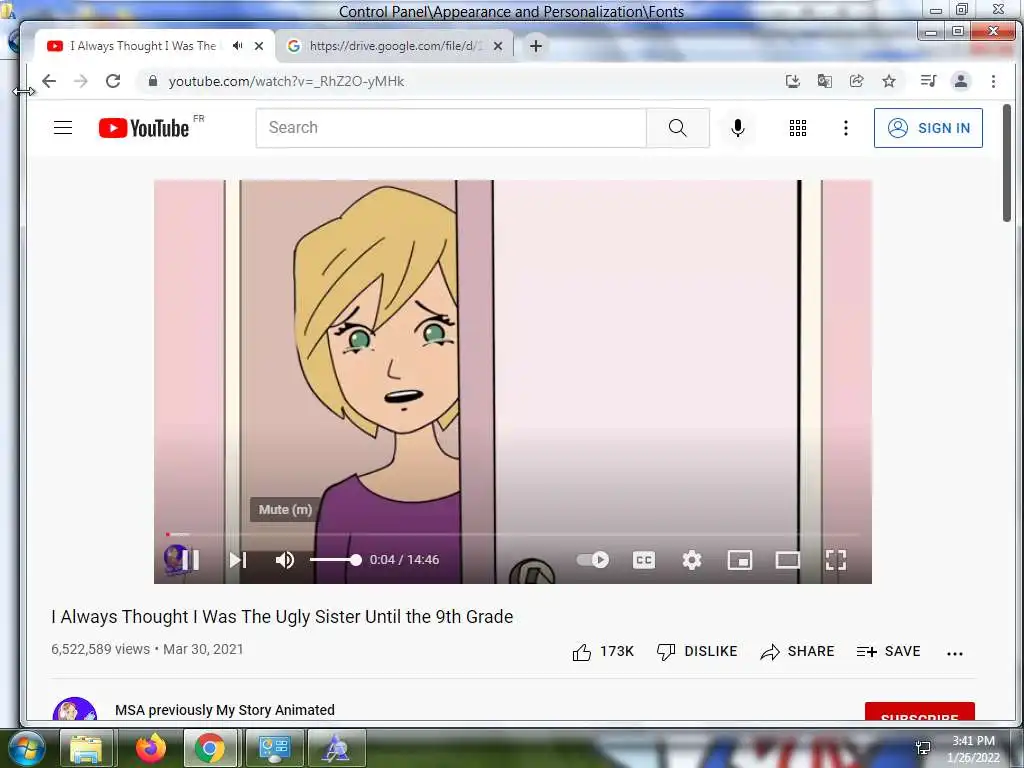Open the YouTube hamburger guide menu
This screenshot has height=768, width=1024.
click(63, 127)
